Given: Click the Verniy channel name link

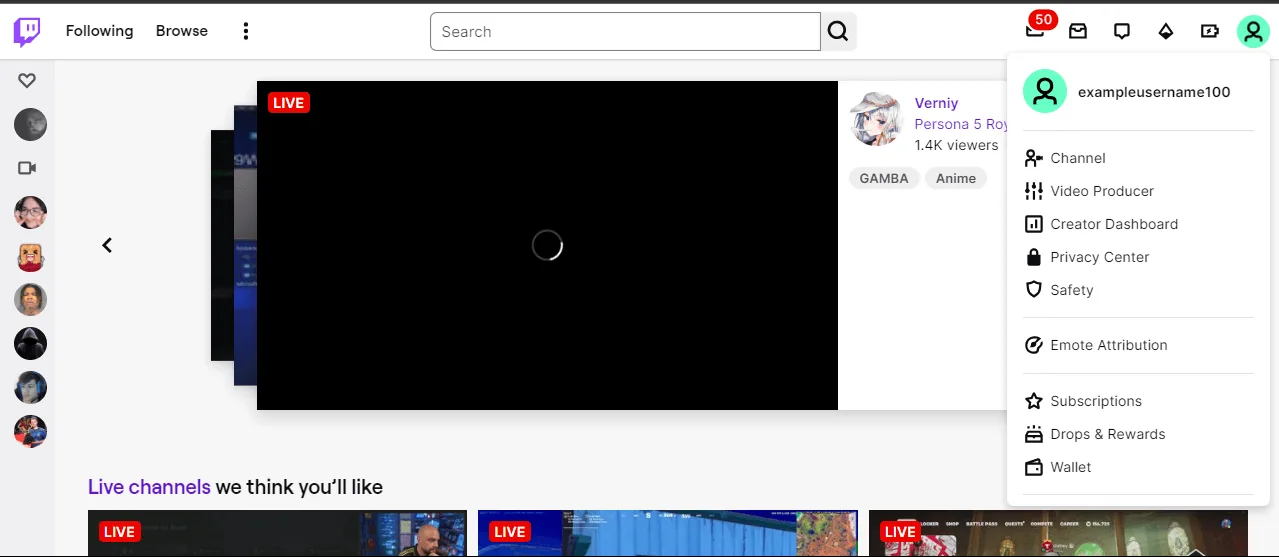Looking at the screenshot, I should point(936,103).
